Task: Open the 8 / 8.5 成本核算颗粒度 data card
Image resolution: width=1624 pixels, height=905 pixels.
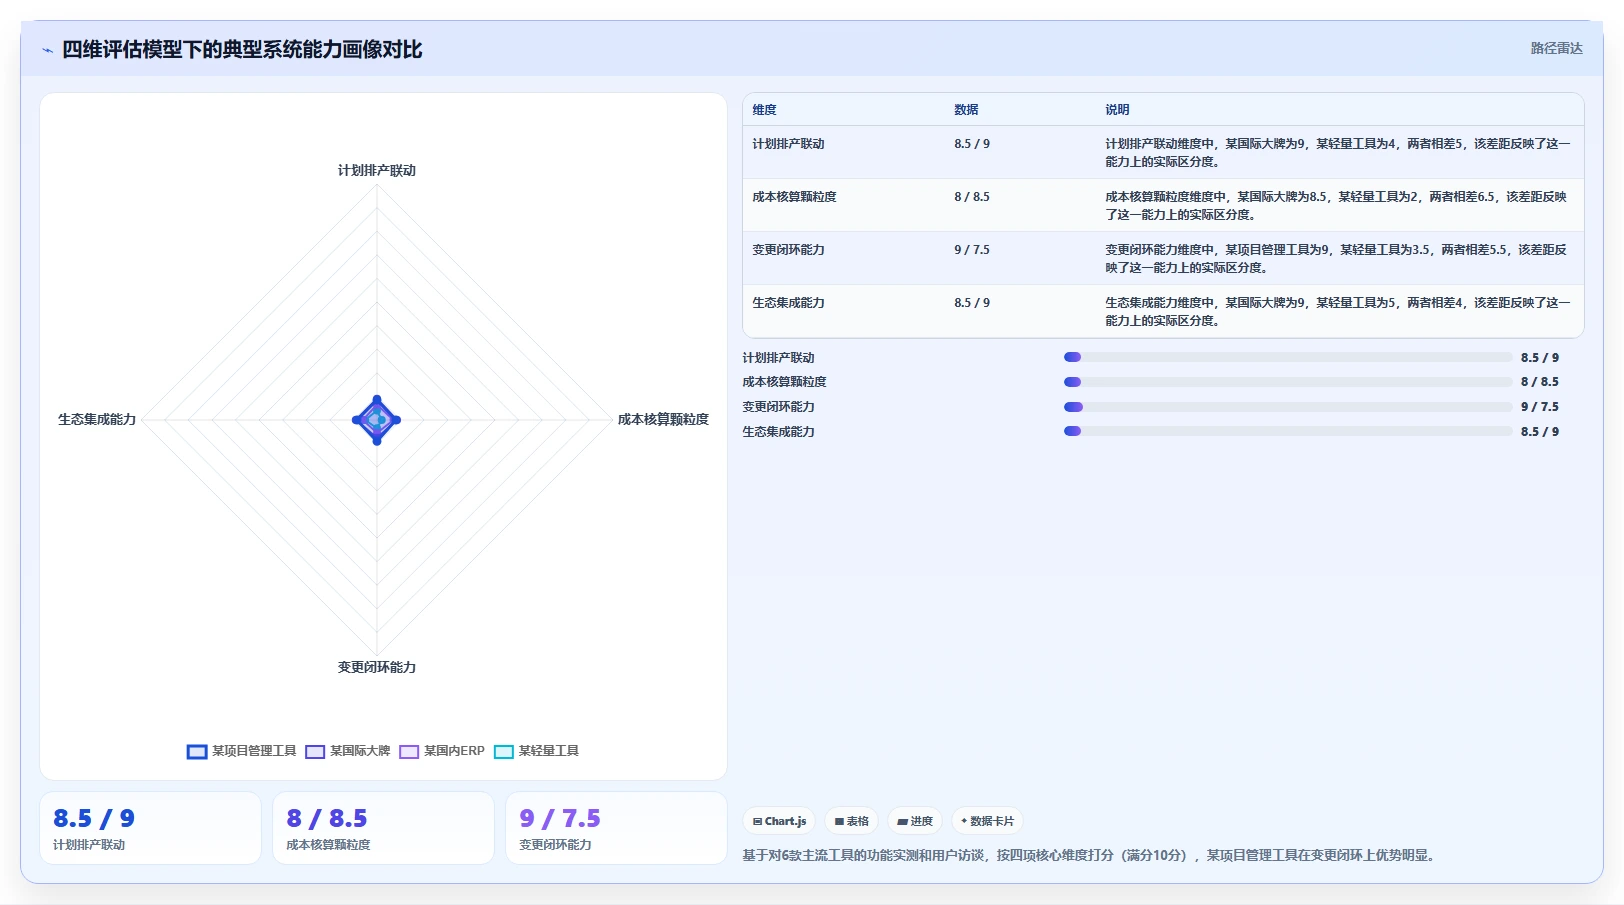Action: click(383, 828)
